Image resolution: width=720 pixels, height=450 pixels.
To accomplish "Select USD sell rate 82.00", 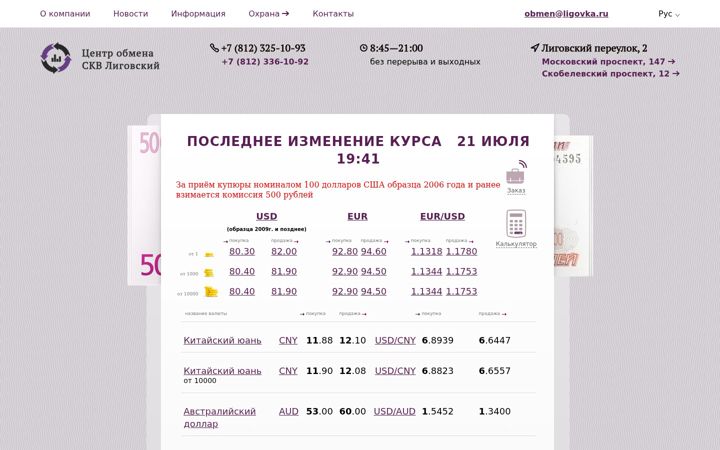I will point(284,252).
